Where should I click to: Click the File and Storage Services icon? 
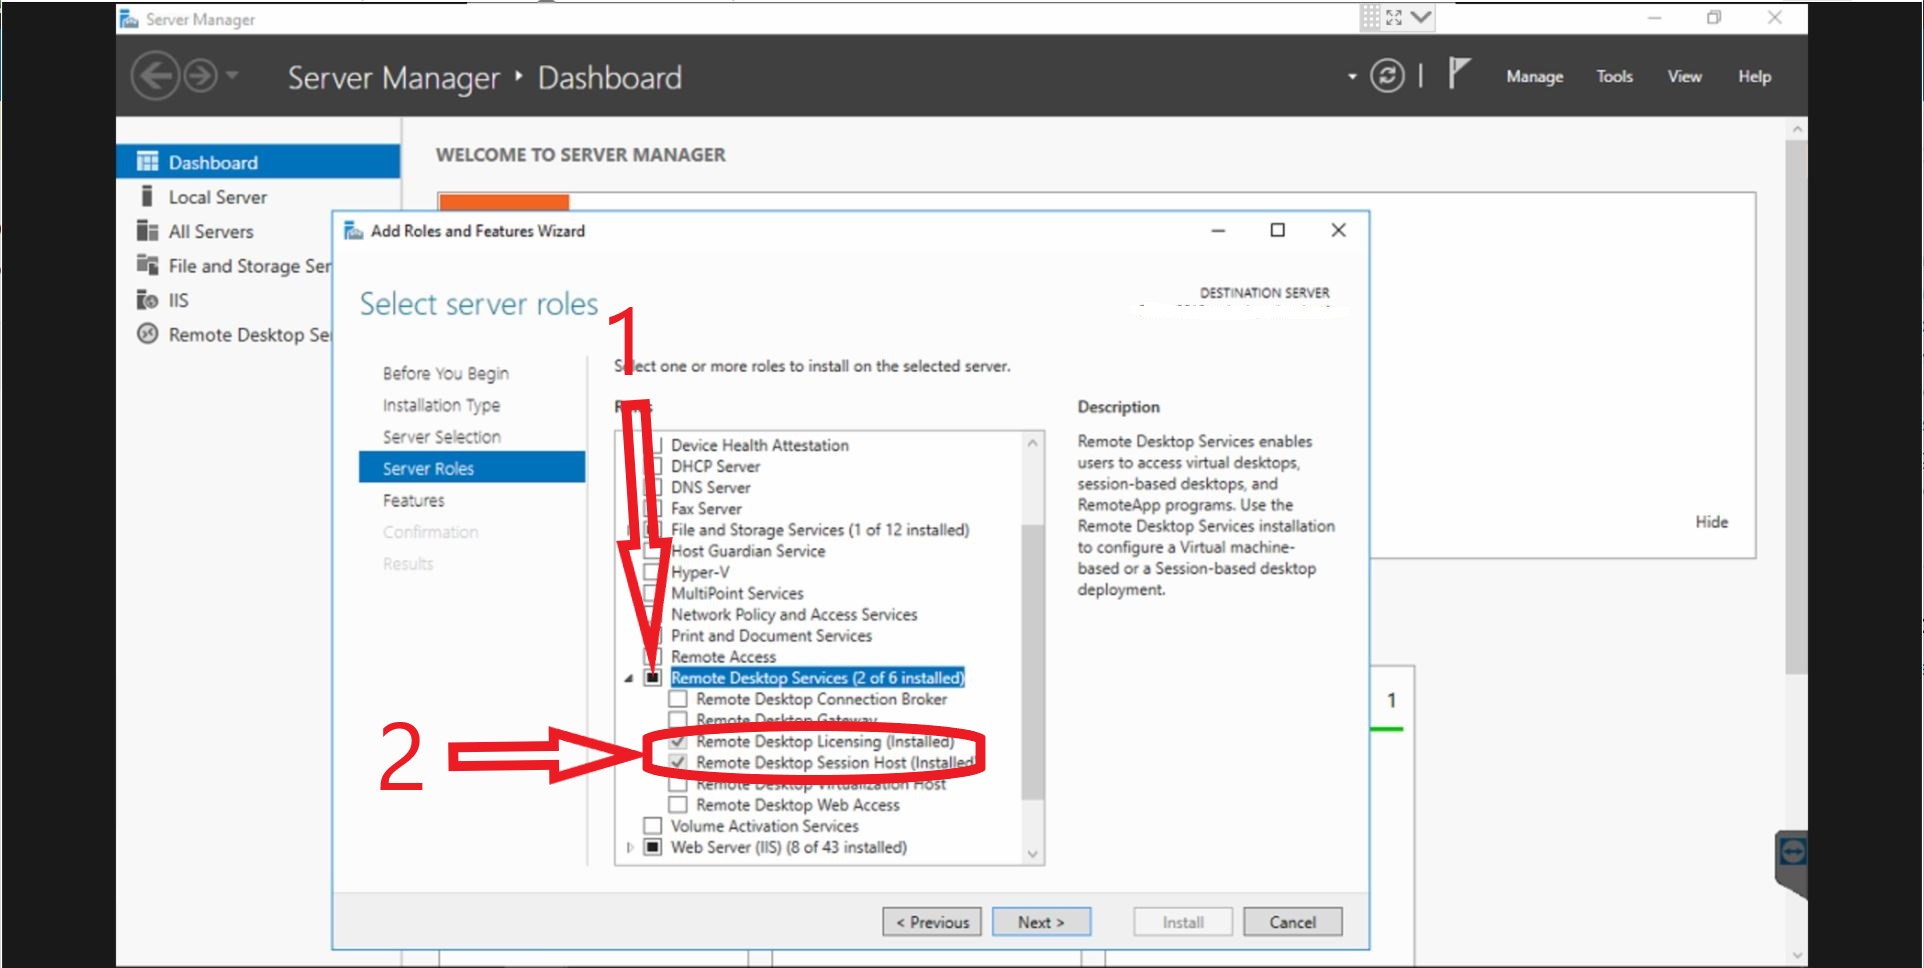(x=148, y=265)
